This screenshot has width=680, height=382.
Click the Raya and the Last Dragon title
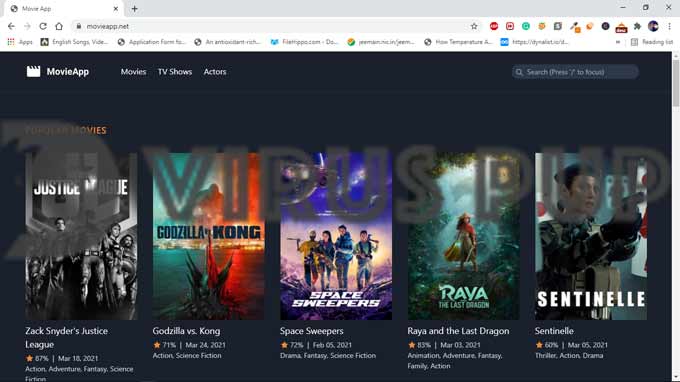[x=458, y=331]
